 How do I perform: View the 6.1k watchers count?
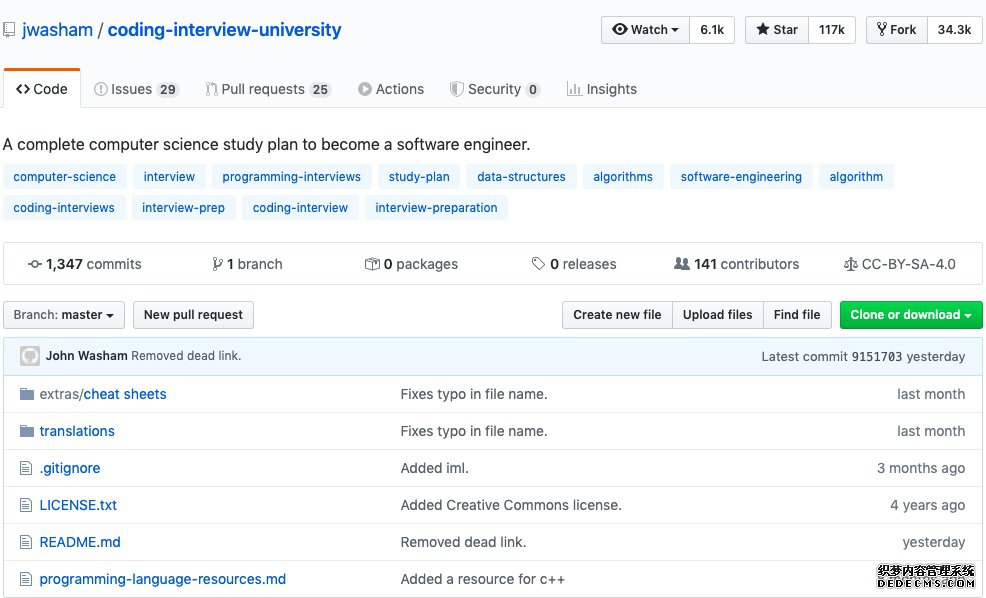click(712, 30)
